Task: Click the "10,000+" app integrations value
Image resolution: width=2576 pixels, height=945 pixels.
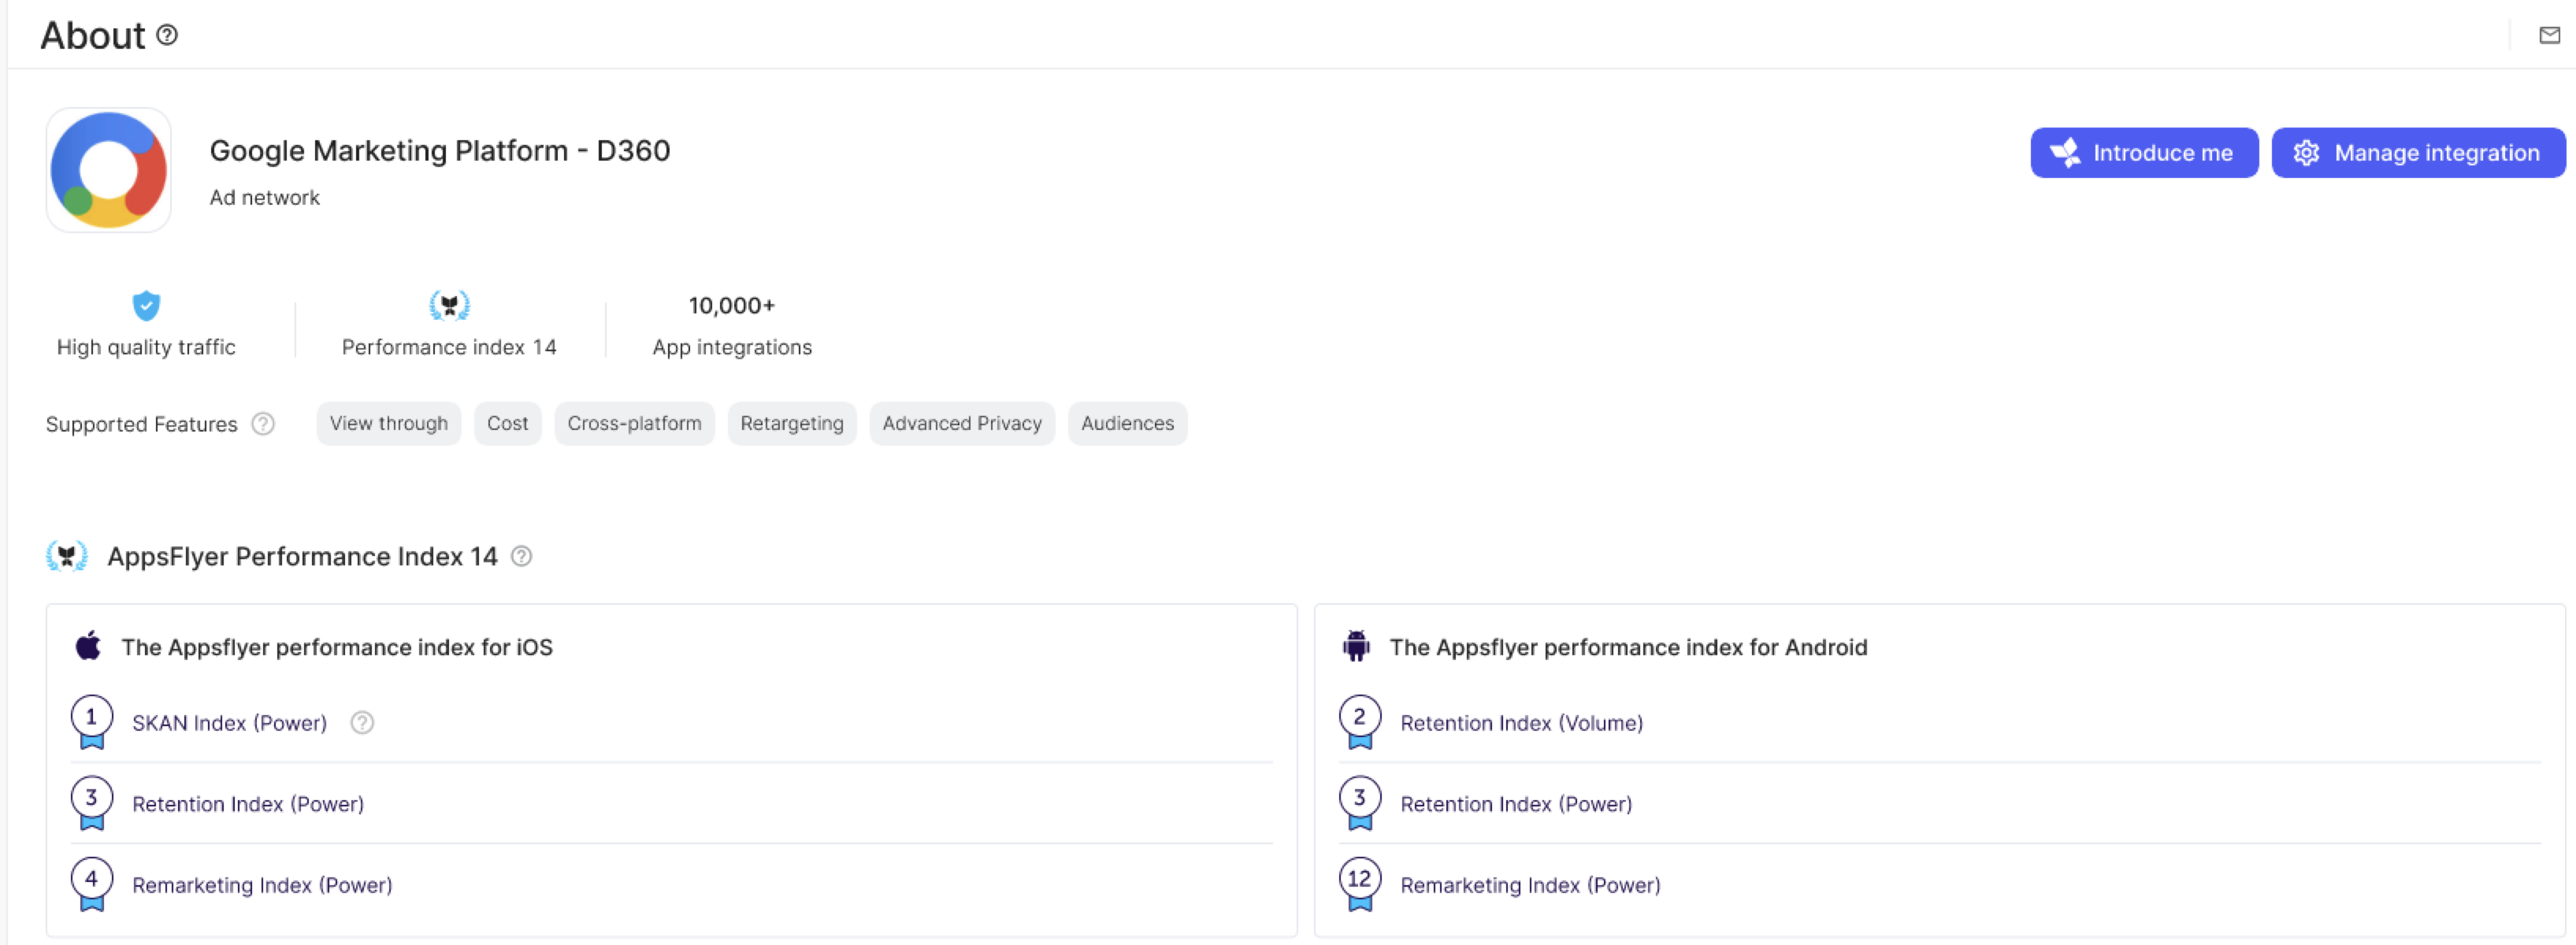Action: (x=732, y=305)
